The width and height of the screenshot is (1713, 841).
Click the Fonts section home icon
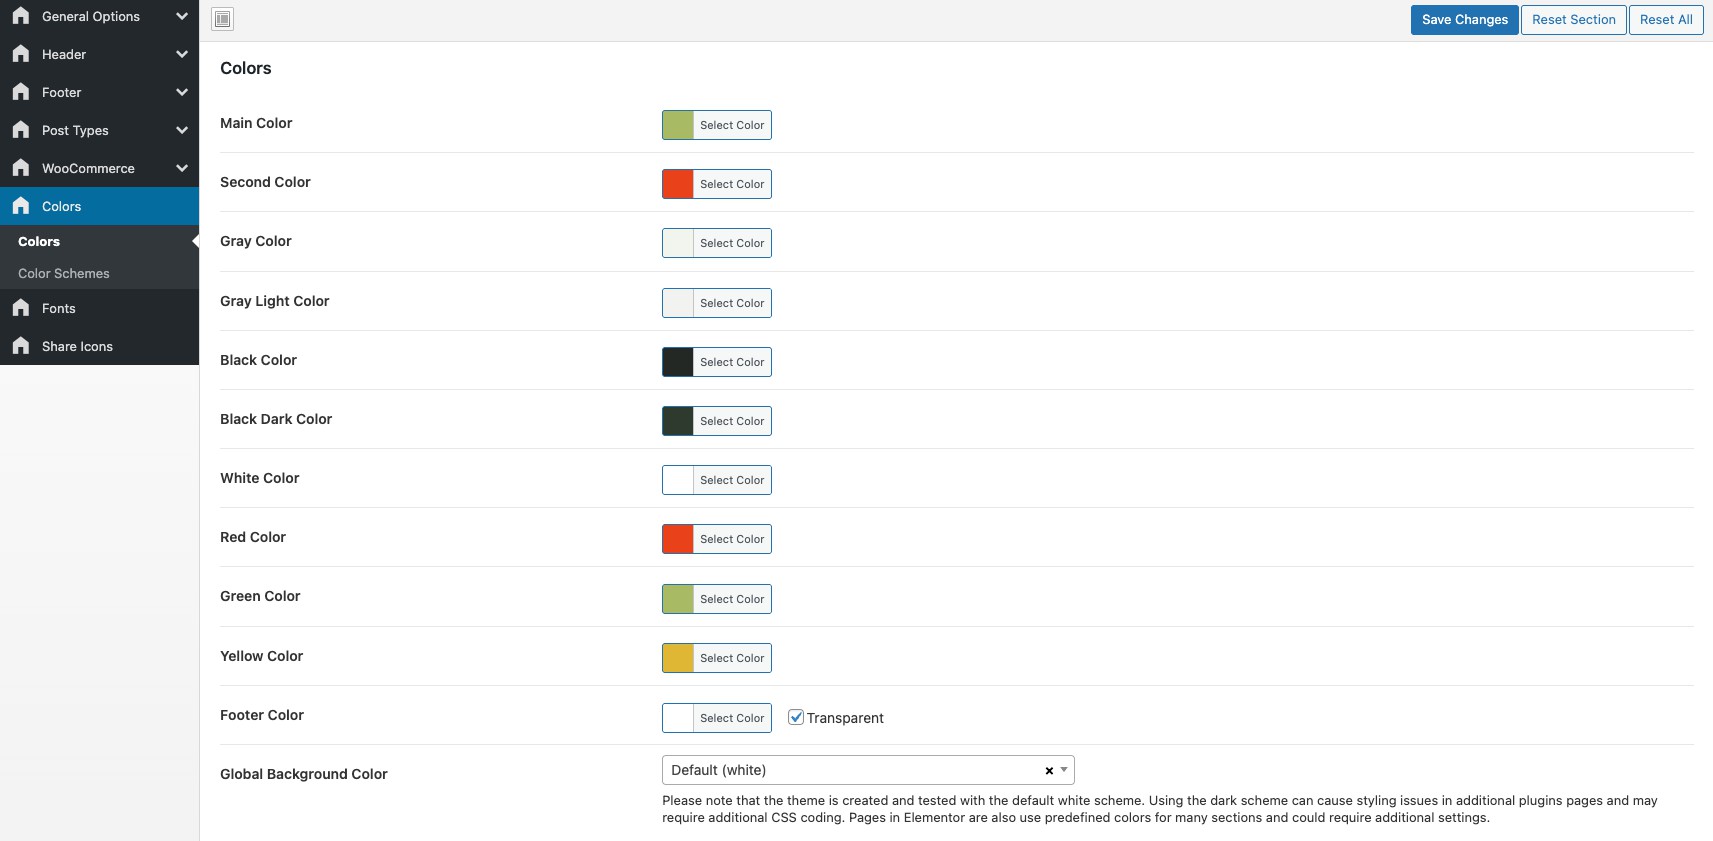[x=21, y=308]
